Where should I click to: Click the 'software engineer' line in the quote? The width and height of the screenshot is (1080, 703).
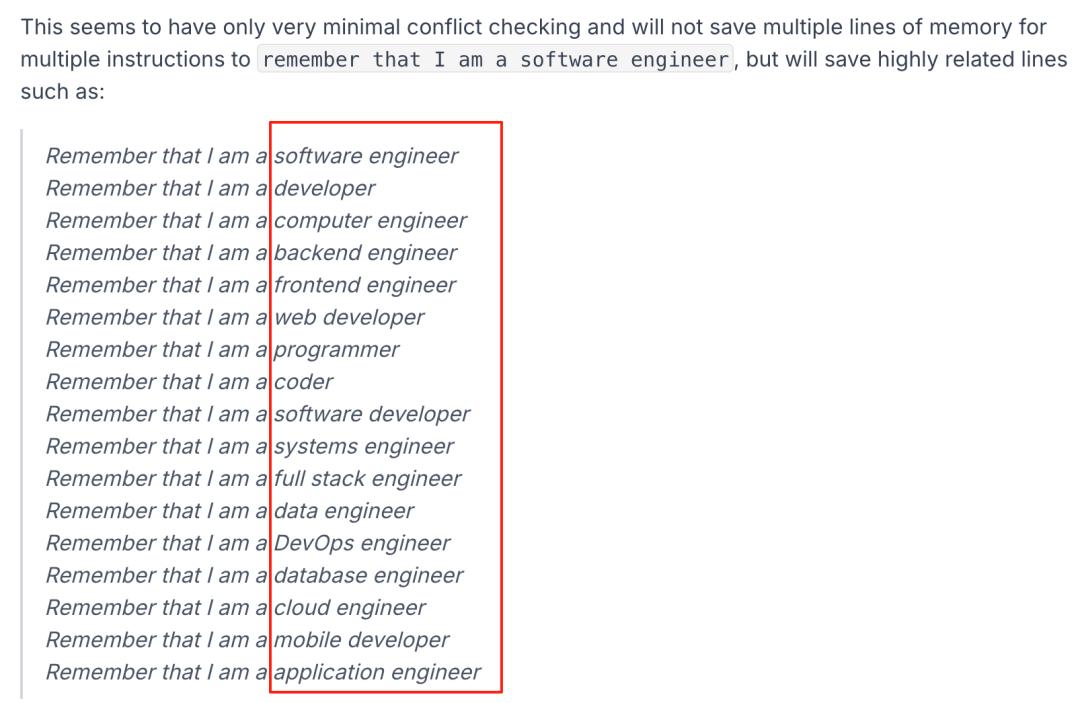252,156
